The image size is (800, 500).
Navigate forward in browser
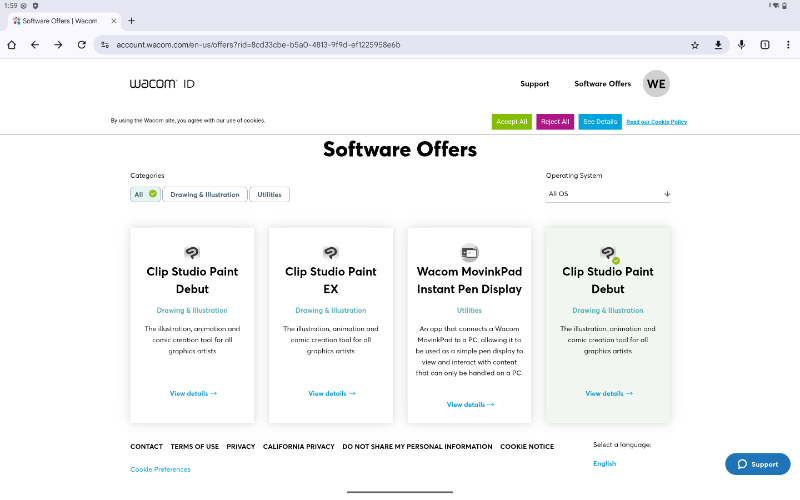point(58,45)
